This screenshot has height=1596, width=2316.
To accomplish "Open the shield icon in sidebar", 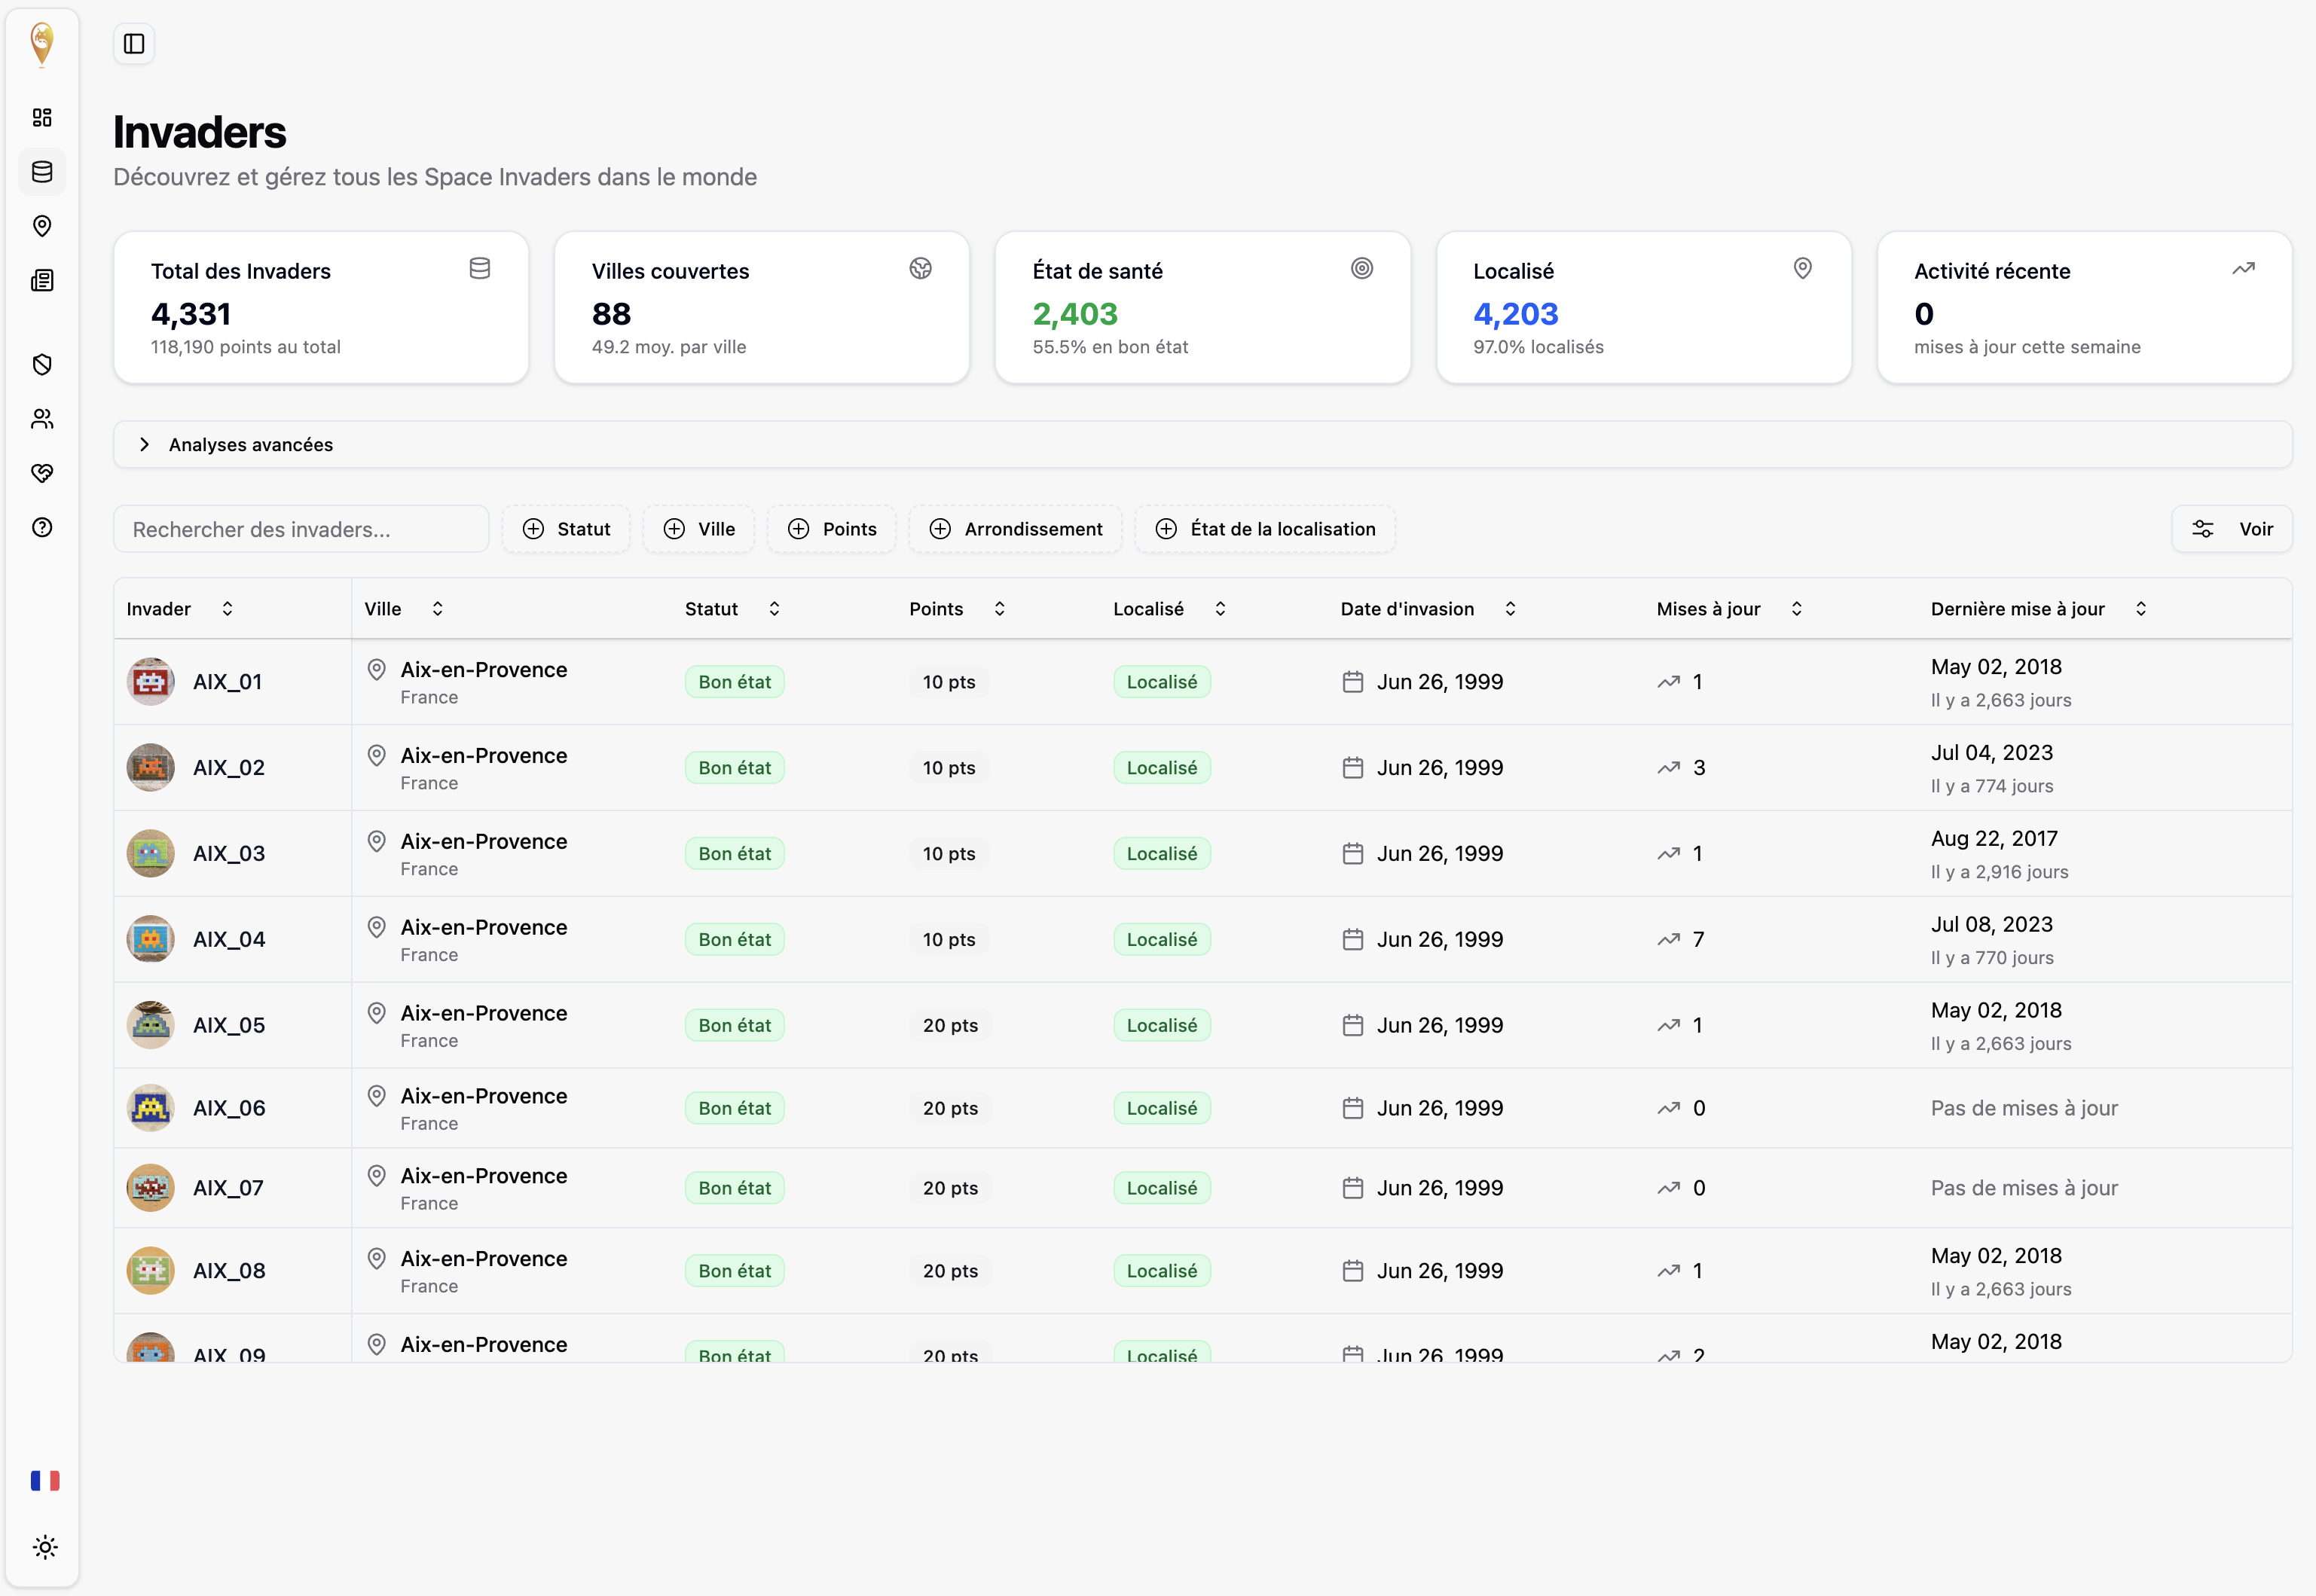I will point(42,364).
